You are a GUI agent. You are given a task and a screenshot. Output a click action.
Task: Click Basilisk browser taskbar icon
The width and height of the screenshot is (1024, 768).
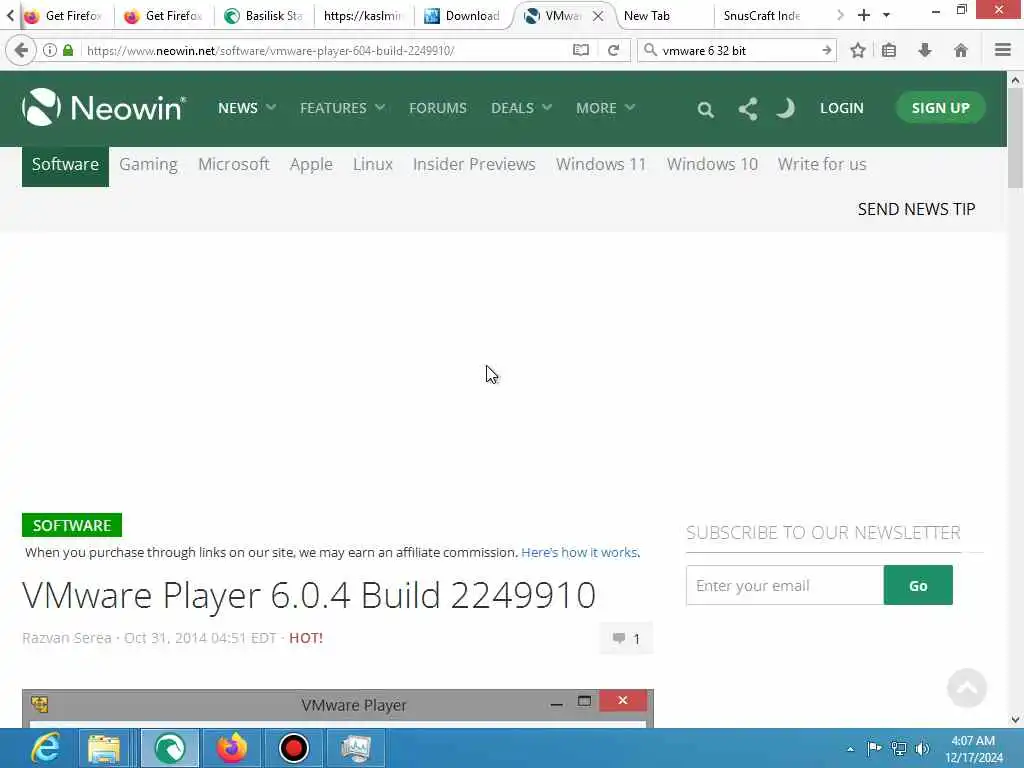point(170,748)
